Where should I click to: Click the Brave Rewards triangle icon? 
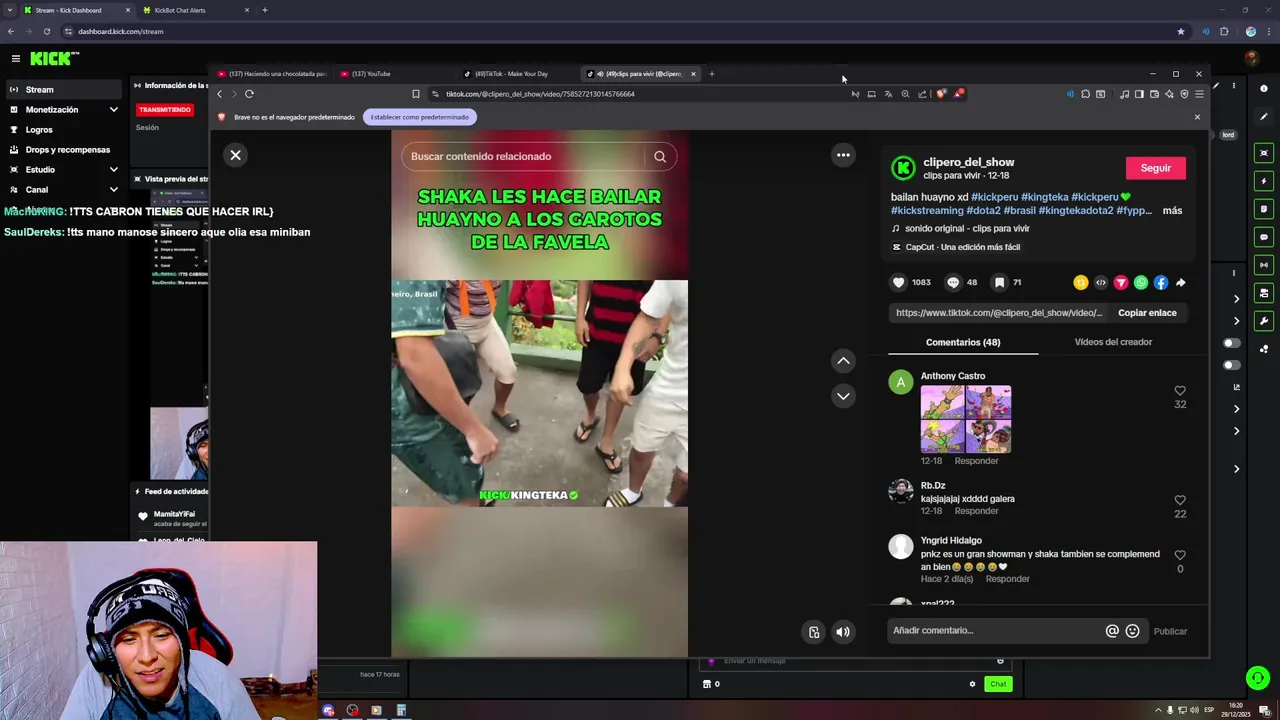[957, 94]
